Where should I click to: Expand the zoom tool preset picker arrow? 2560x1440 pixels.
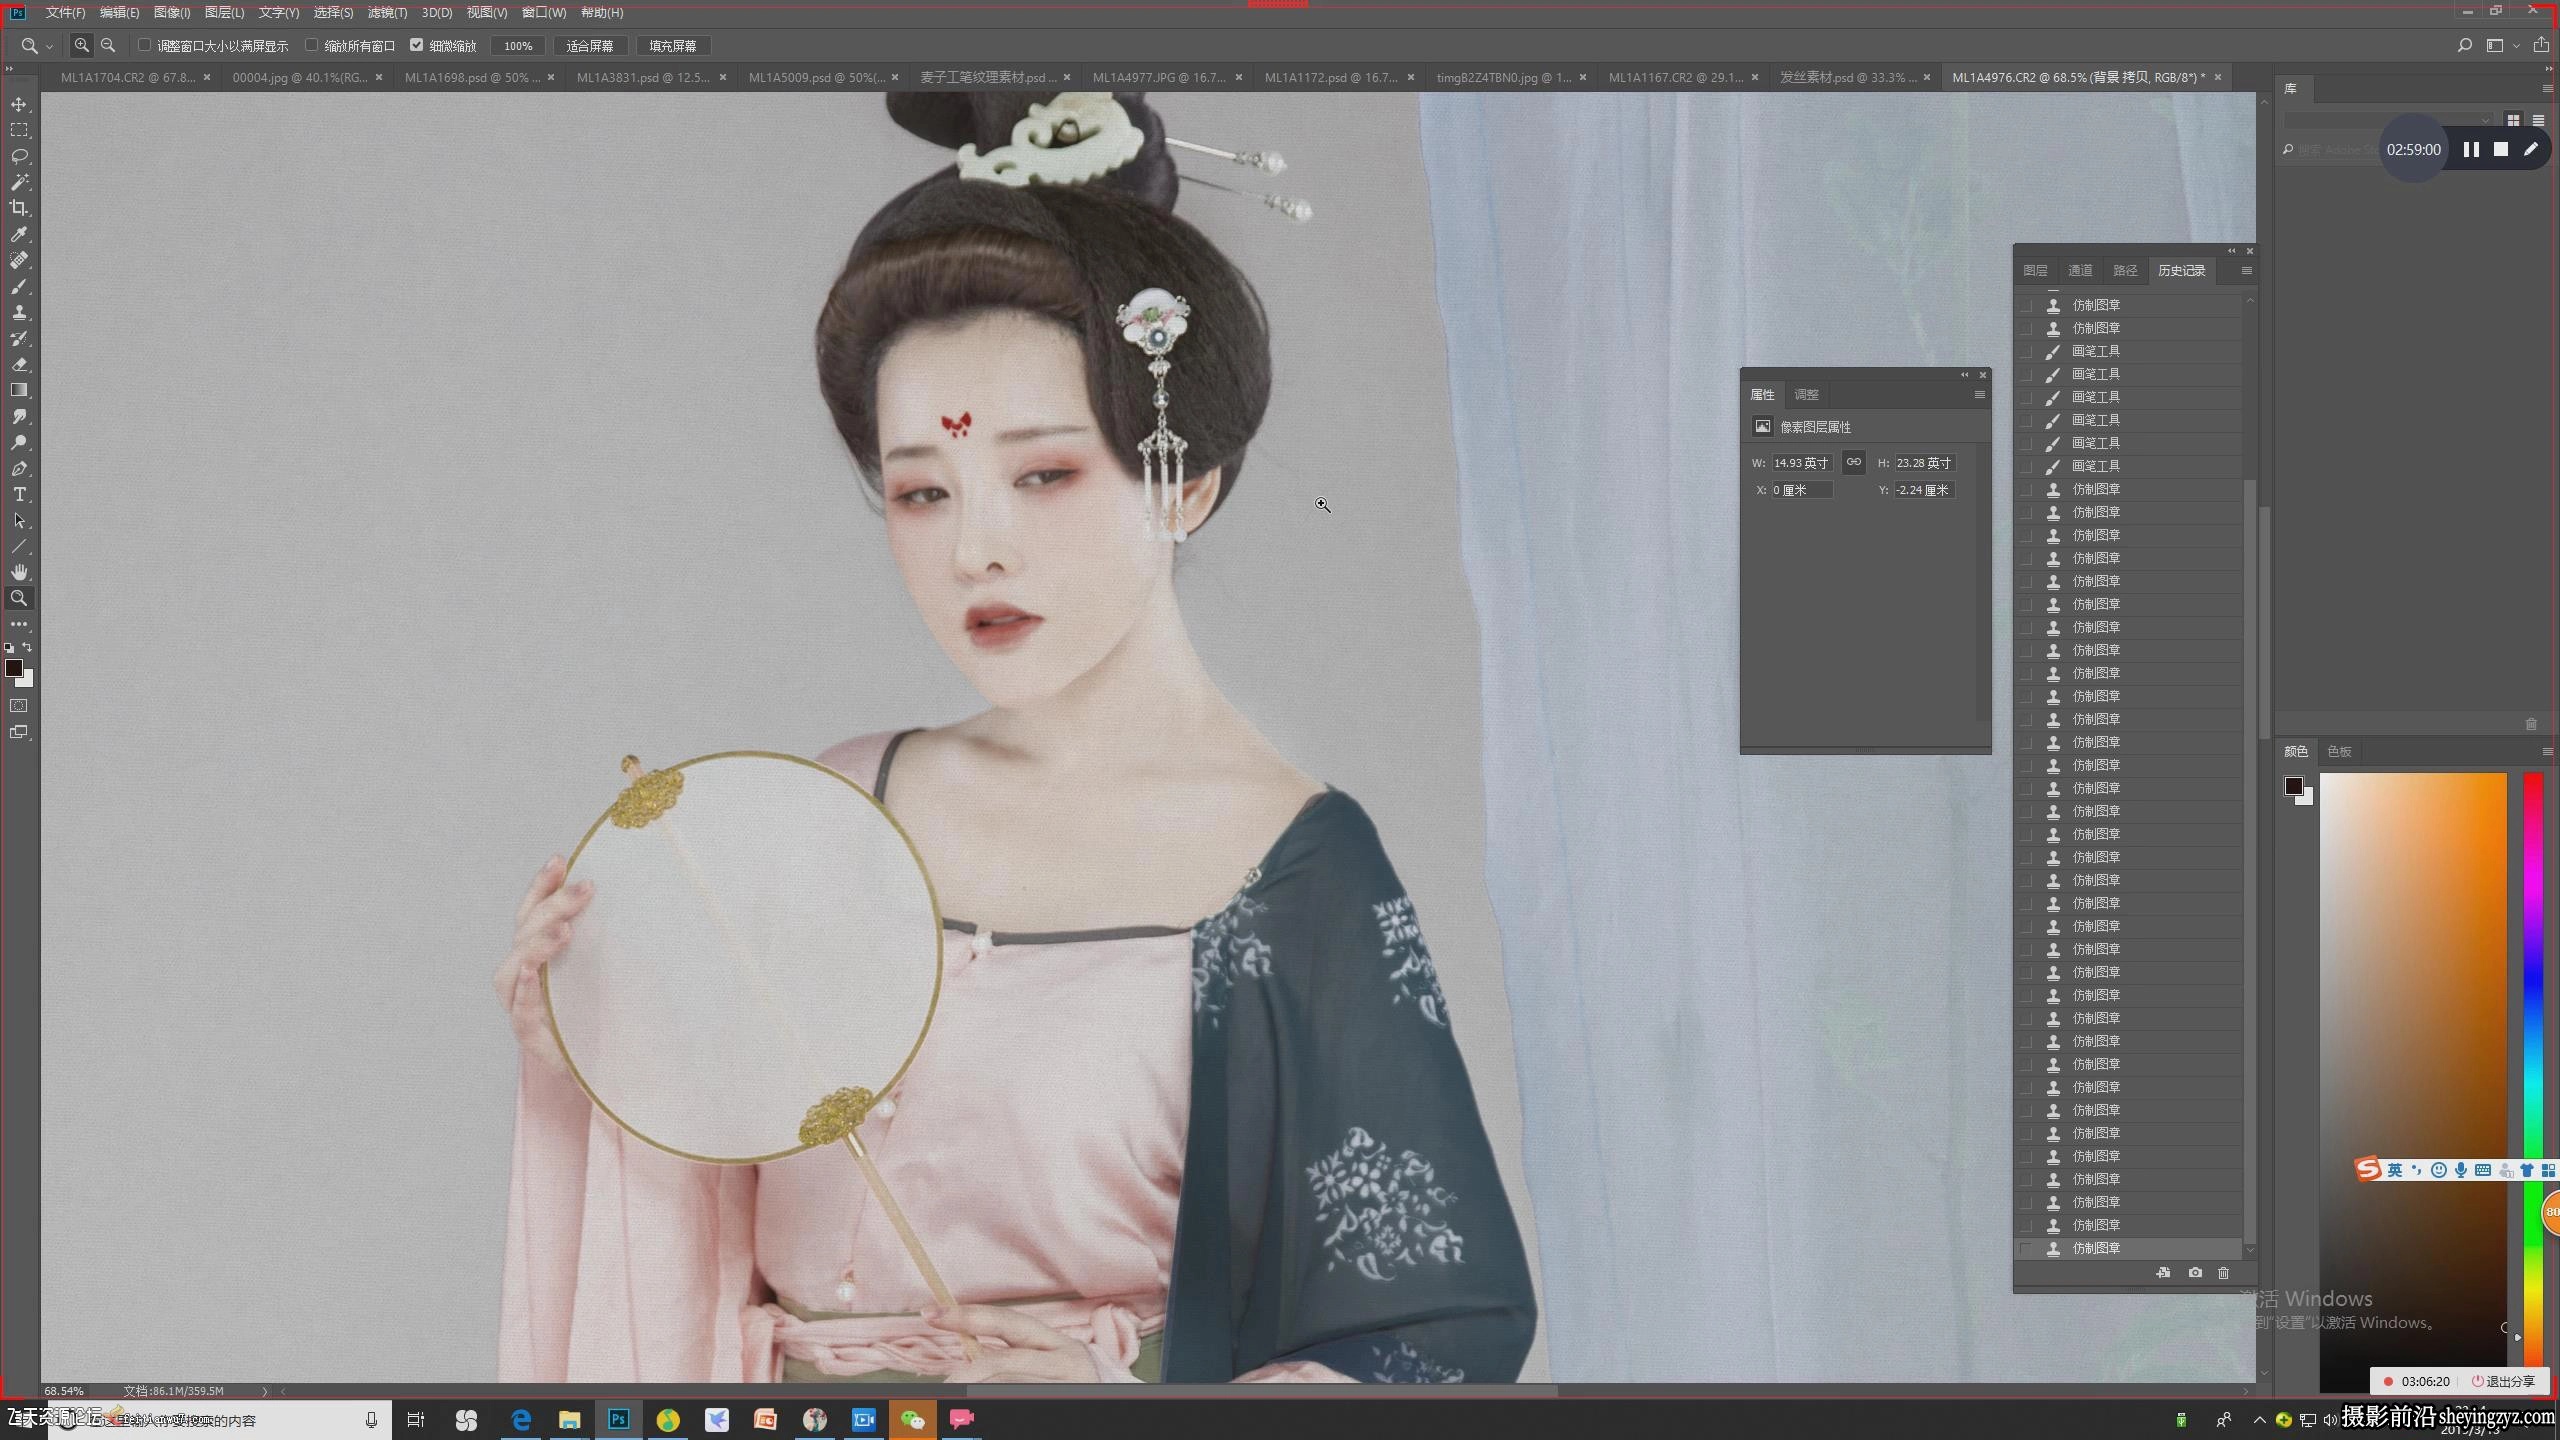[x=49, y=46]
